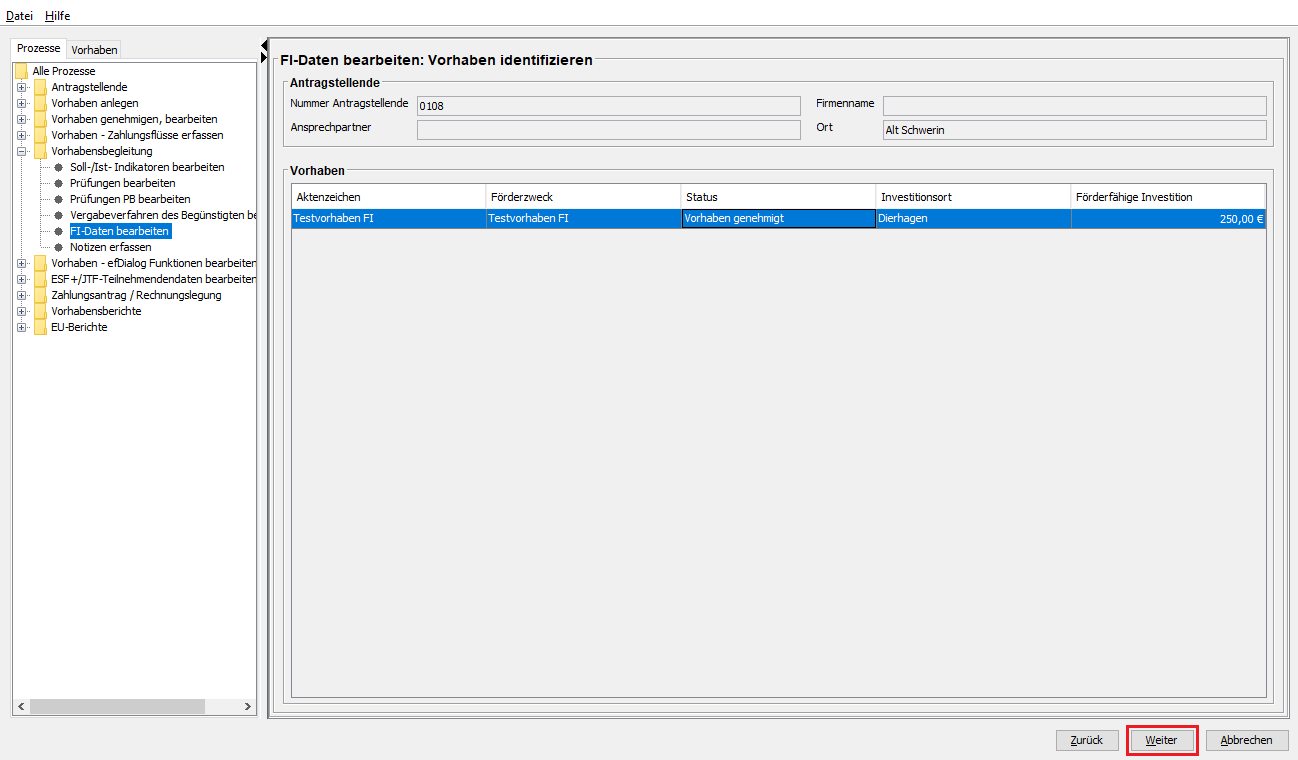Click bullet icon beside FI-Daten bearbeiten
The height and width of the screenshot is (760, 1298).
59,231
